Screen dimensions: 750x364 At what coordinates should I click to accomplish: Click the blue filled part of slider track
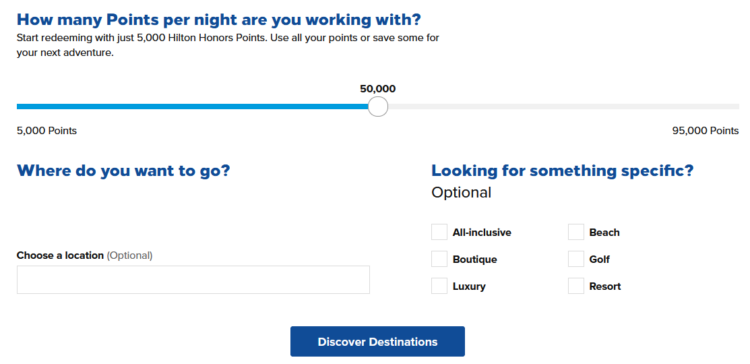(x=192, y=107)
